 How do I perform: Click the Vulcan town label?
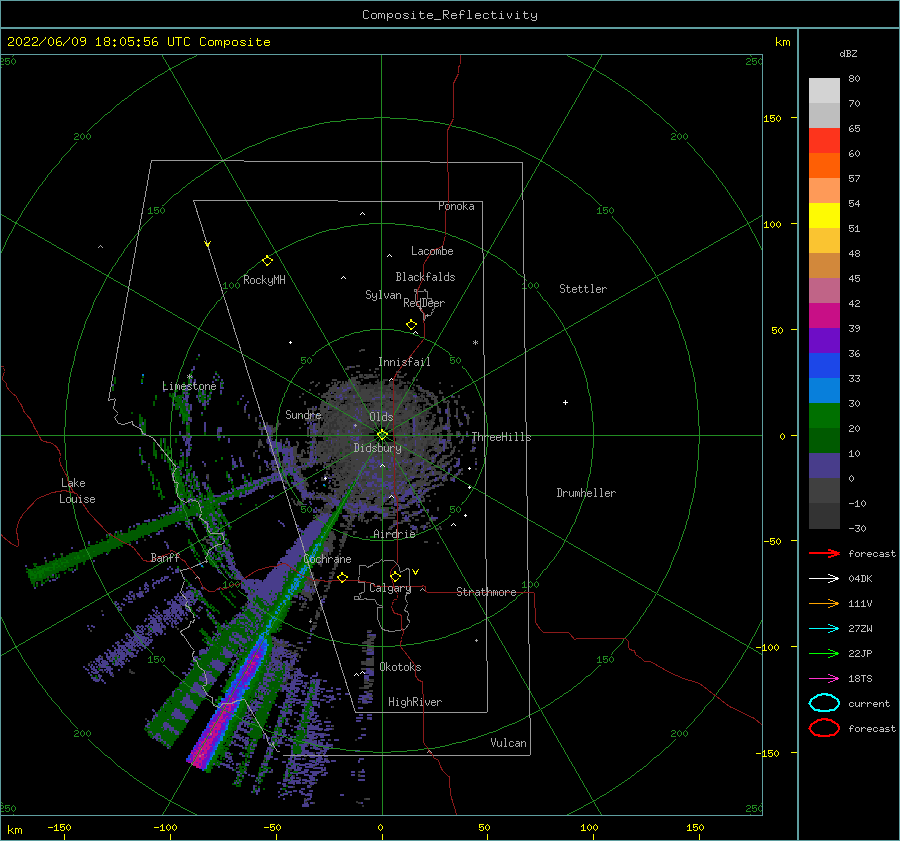(x=508, y=743)
